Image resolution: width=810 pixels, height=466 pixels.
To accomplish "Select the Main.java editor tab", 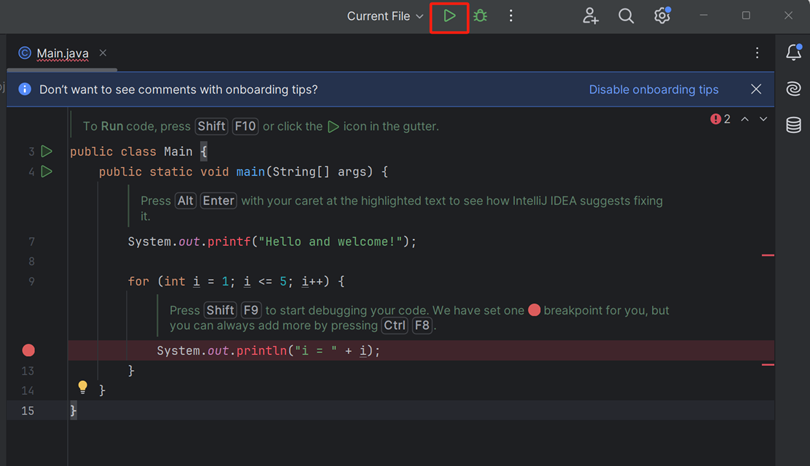I will (62, 53).
